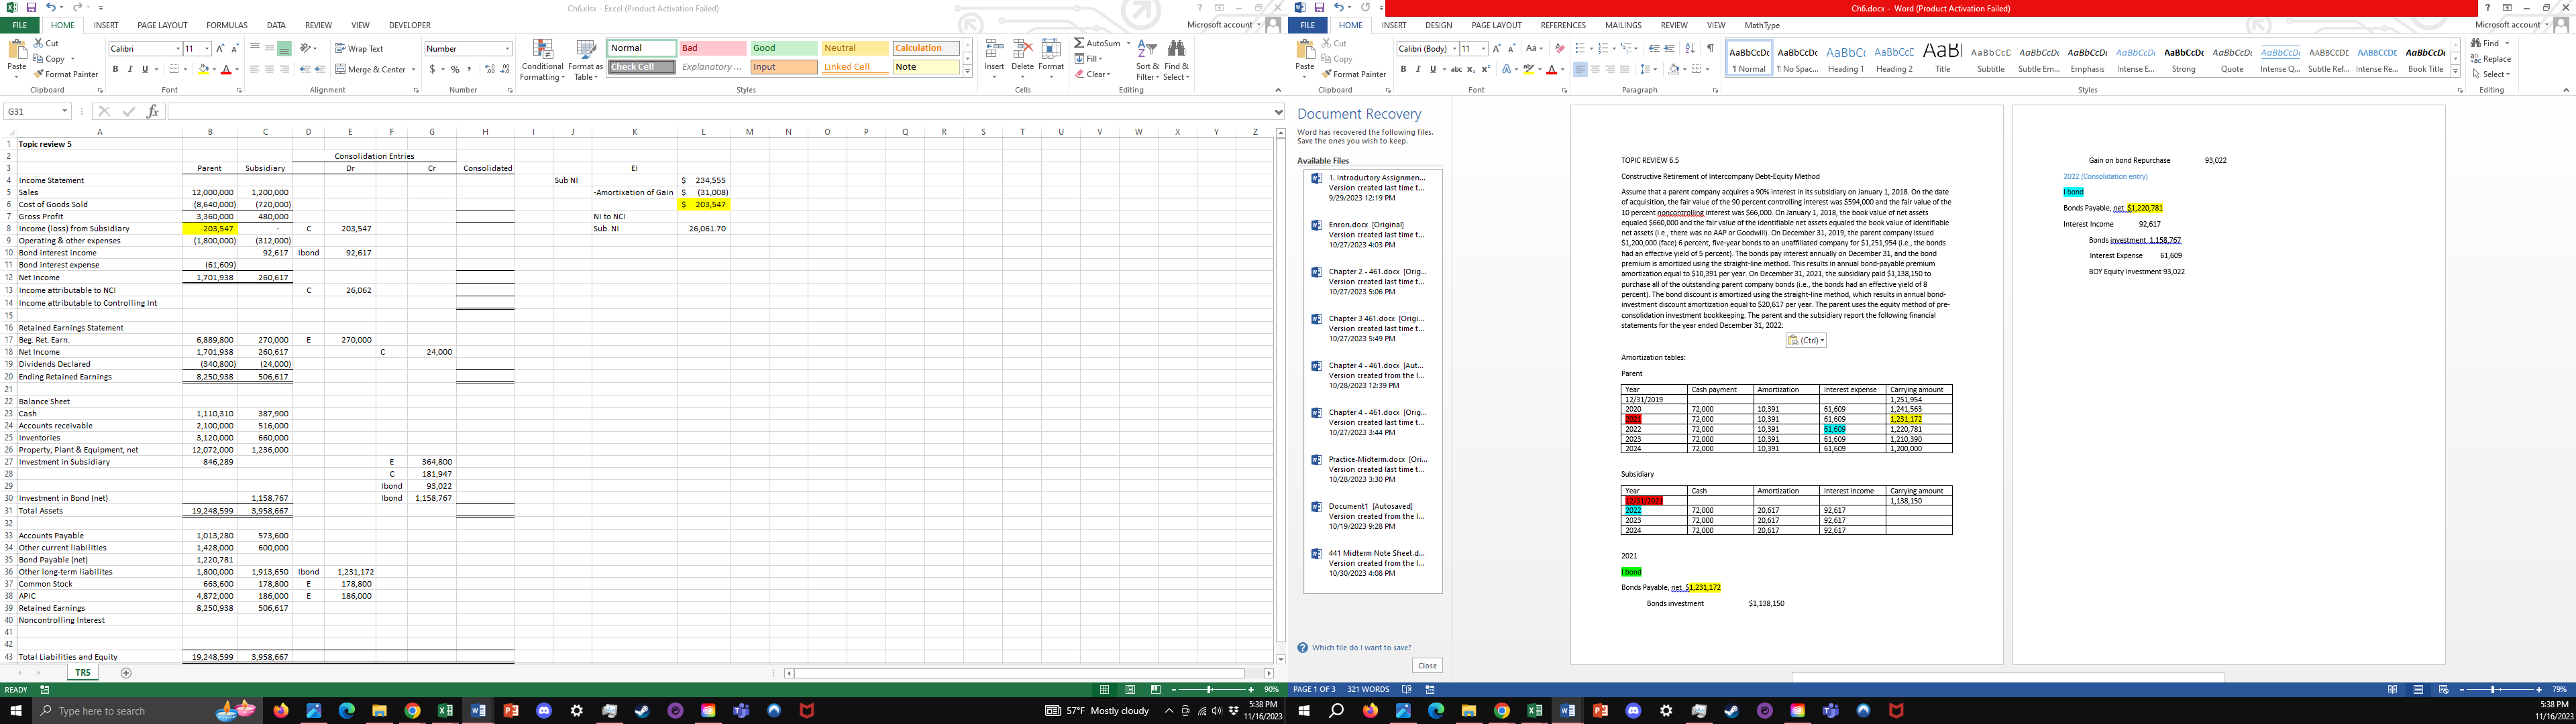Expand the Word font name combo box
The width and height of the screenshot is (2576, 724).
point(1454,49)
